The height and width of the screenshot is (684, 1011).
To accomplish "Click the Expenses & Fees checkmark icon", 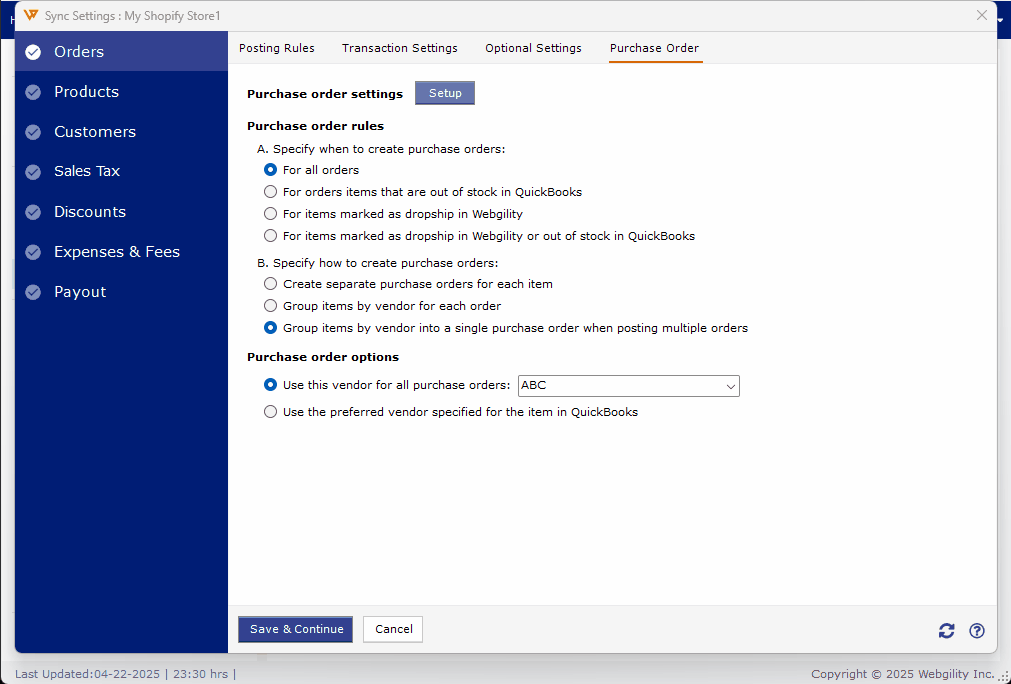I will pos(31,251).
